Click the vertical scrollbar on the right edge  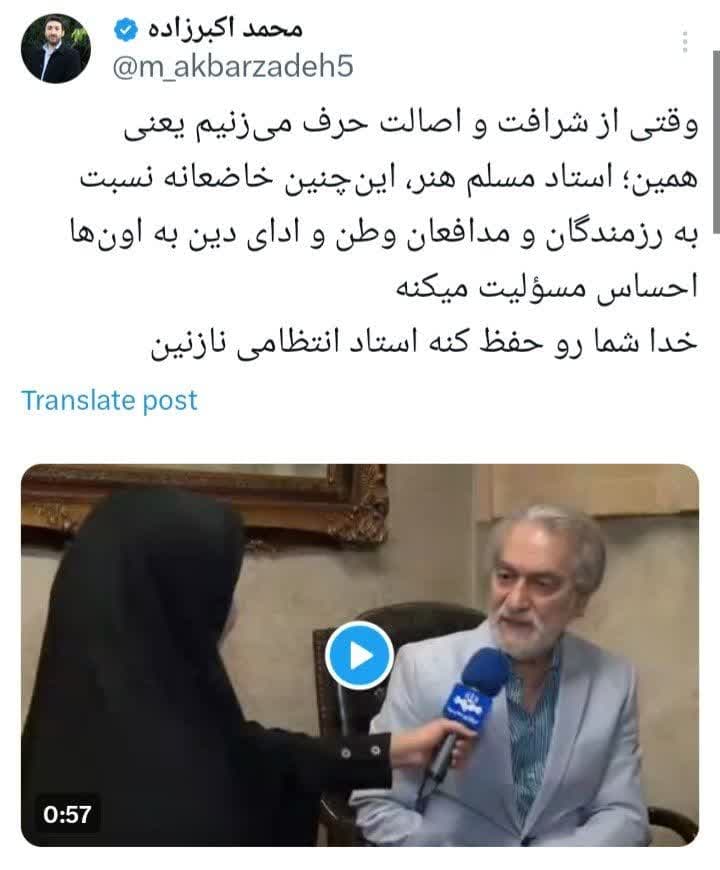pos(716,141)
